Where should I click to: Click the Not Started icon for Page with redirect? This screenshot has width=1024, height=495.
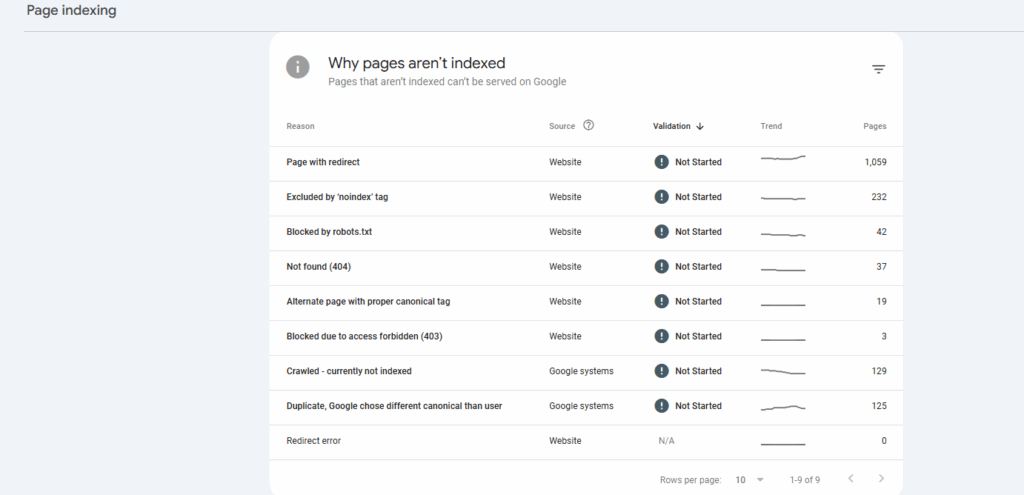coord(661,162)
